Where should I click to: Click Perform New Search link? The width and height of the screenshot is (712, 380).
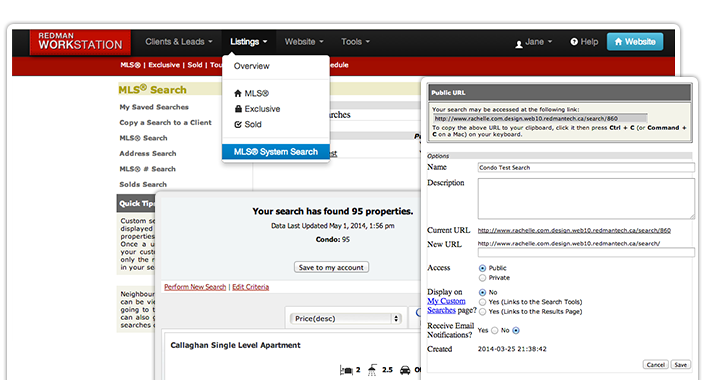click(x=195, y=287)
